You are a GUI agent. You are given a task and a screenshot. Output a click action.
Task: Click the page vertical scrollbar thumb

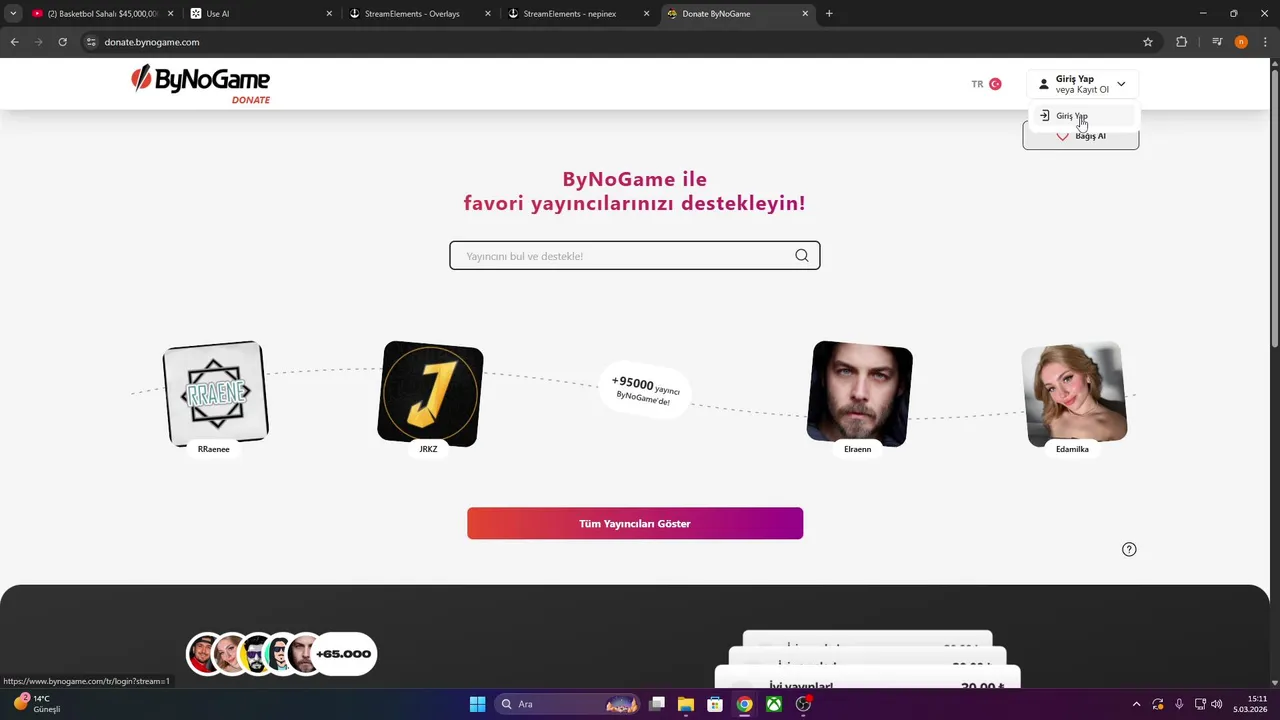coord(1274,210)
